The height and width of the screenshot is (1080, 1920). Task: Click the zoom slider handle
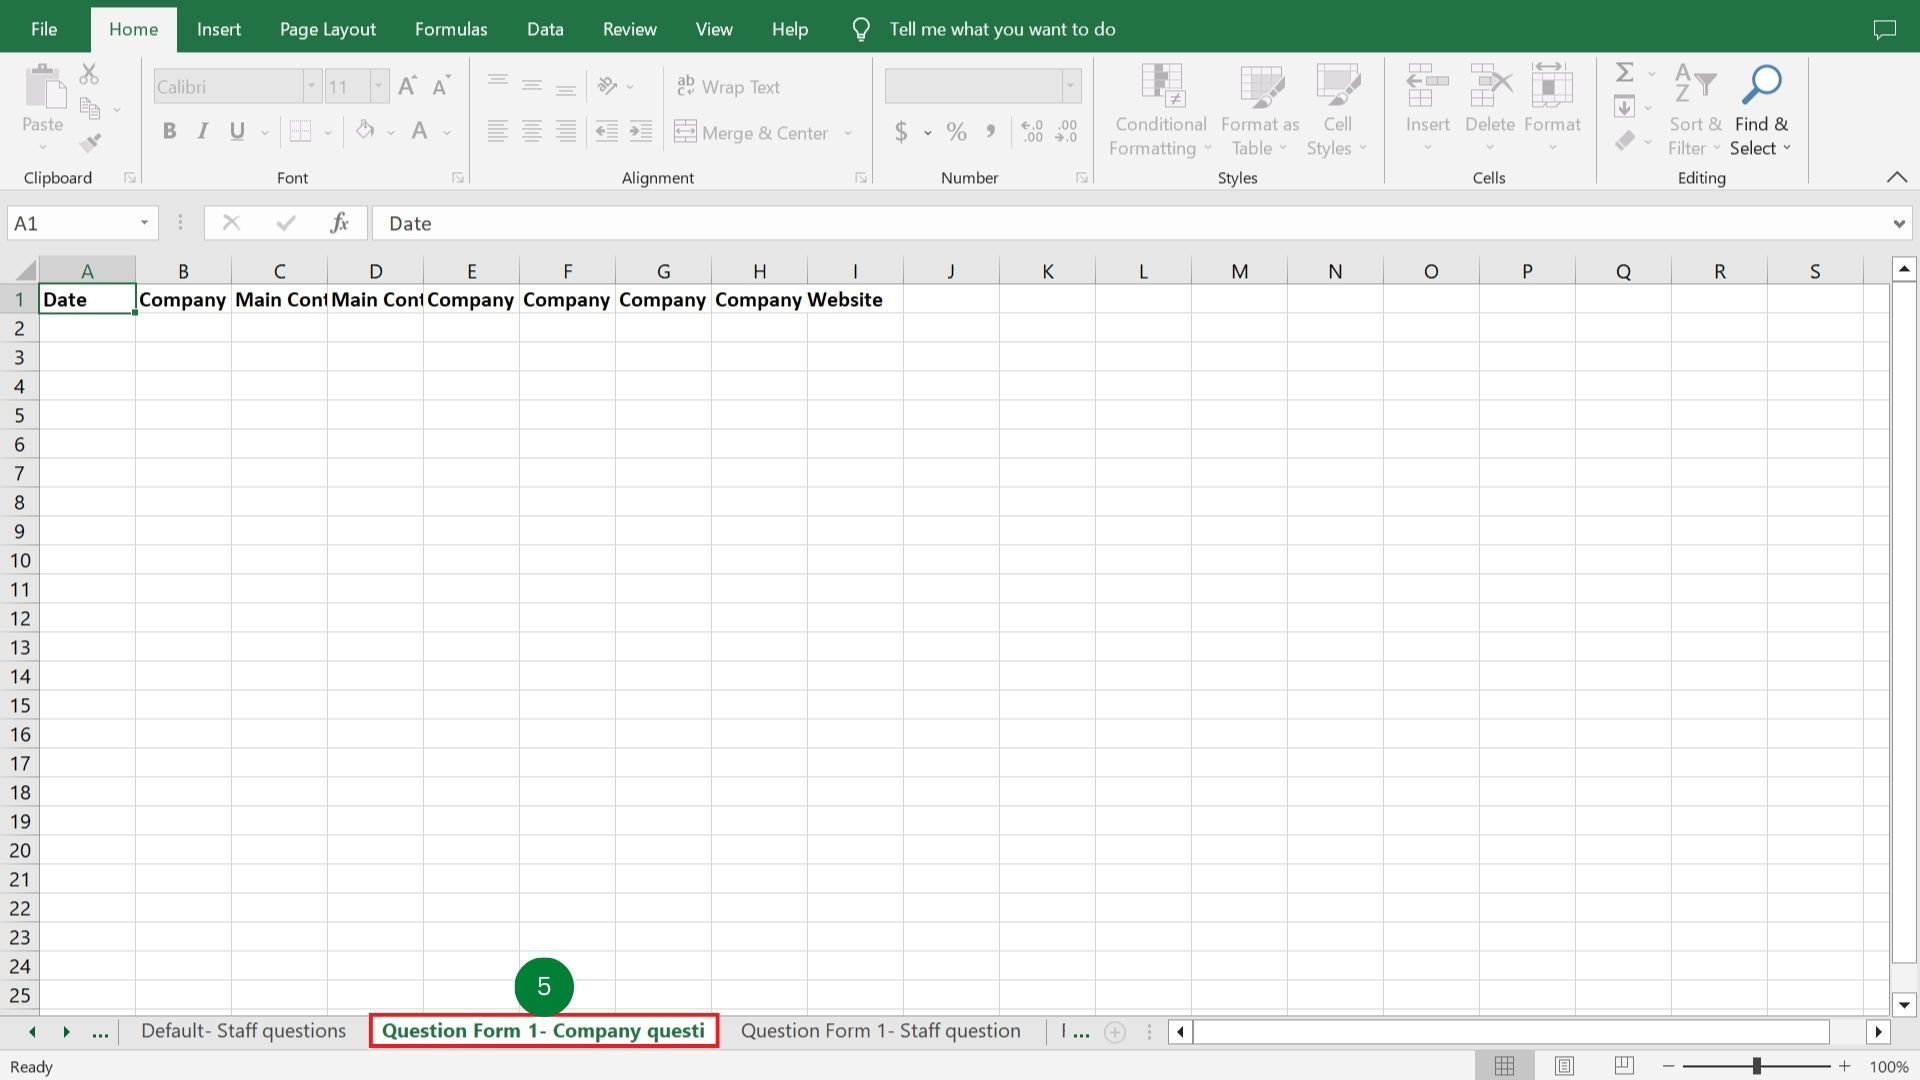coord(1757,1067)
